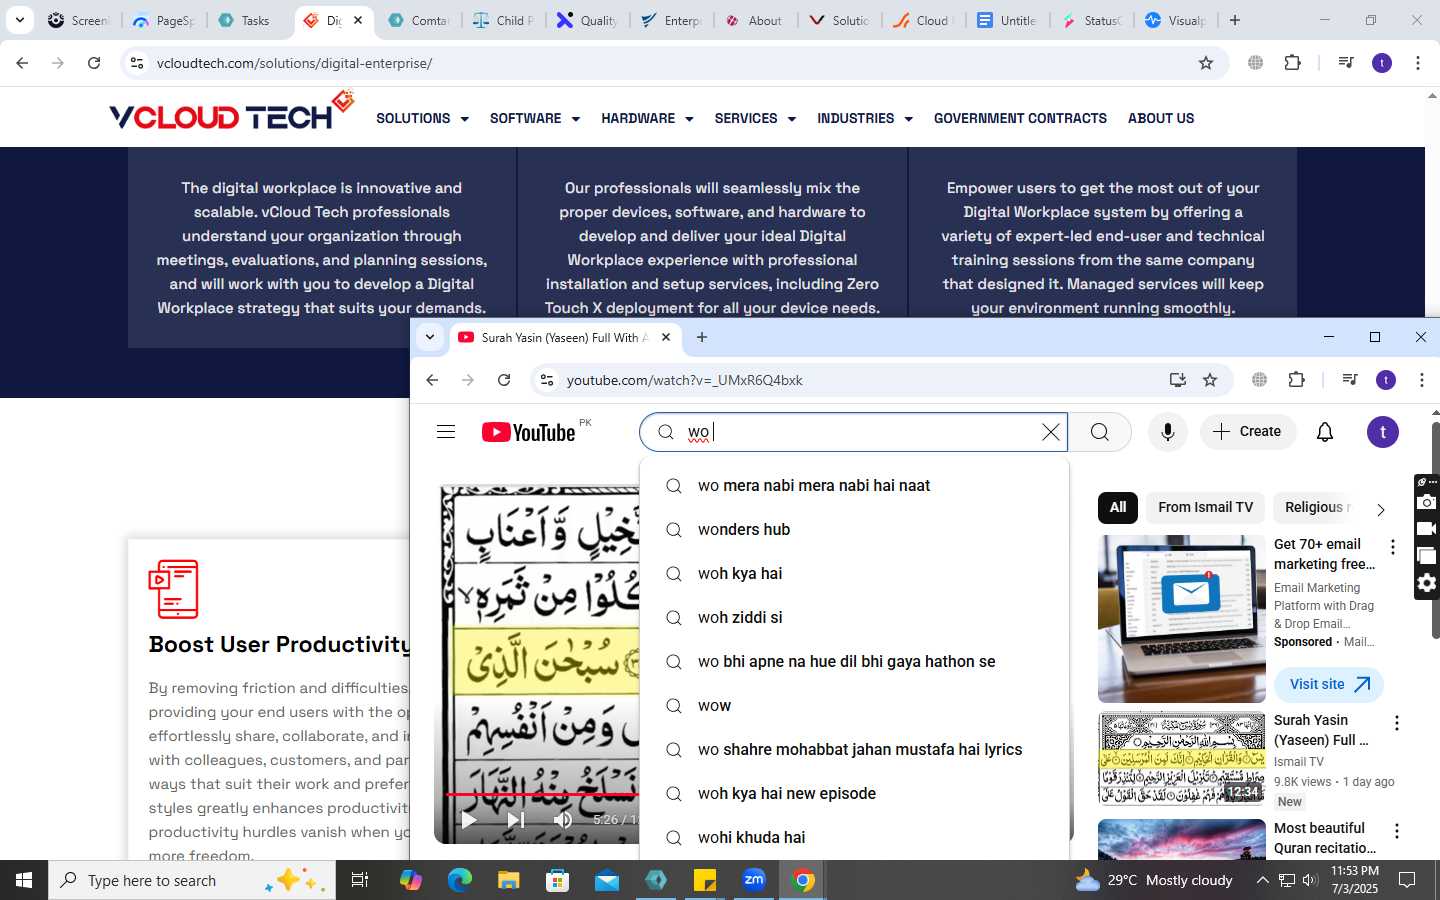1440x900 pixels.
Task: Choose 'wo shahre mohabbat jahan mustafa hai lyrics'
Action: (x=854, y=749)
